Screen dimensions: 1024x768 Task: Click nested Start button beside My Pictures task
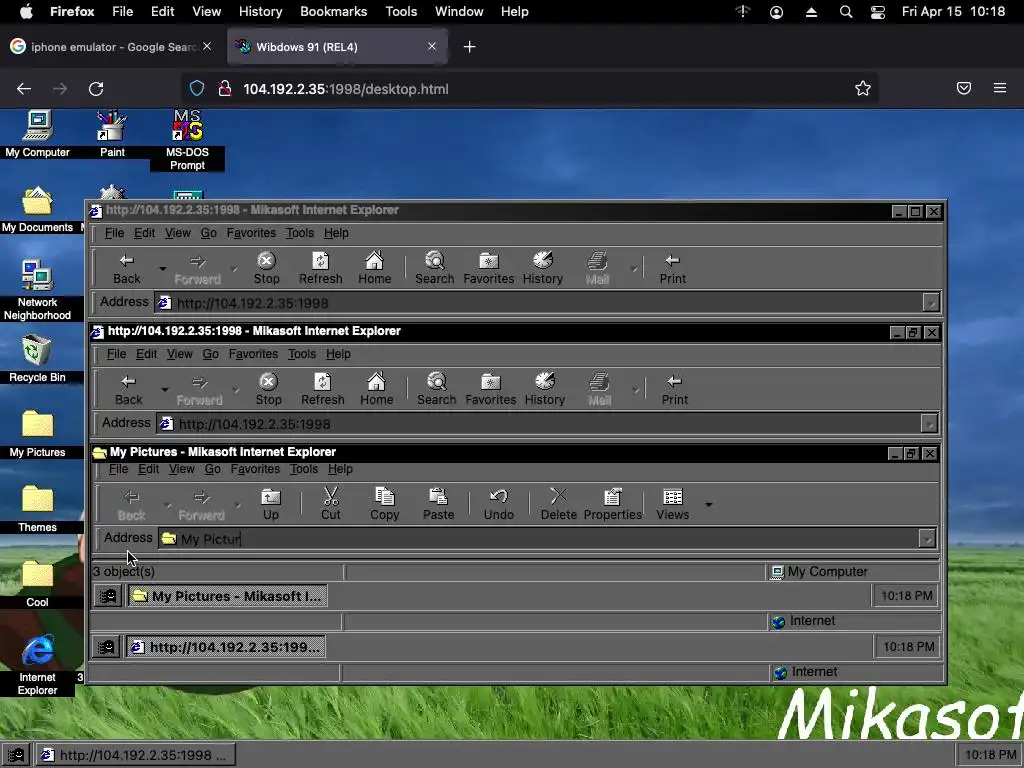108,596
